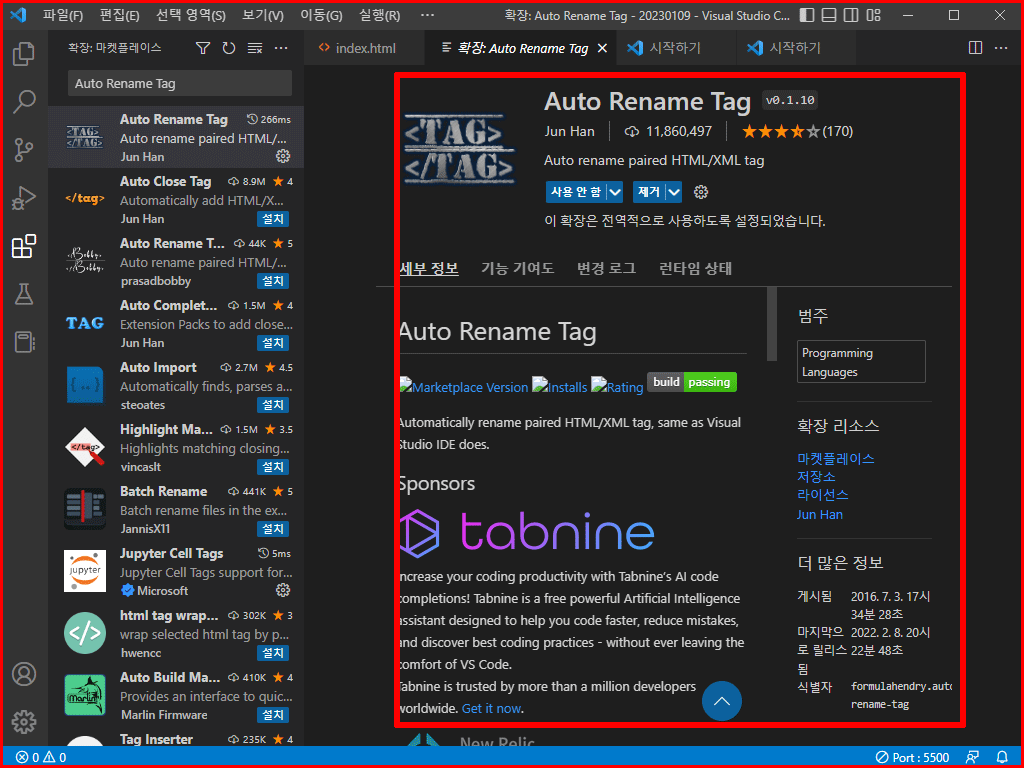The image size is (1024, 768).
Task: Open notifications bell in status bar
Action: click(1002, 758)
